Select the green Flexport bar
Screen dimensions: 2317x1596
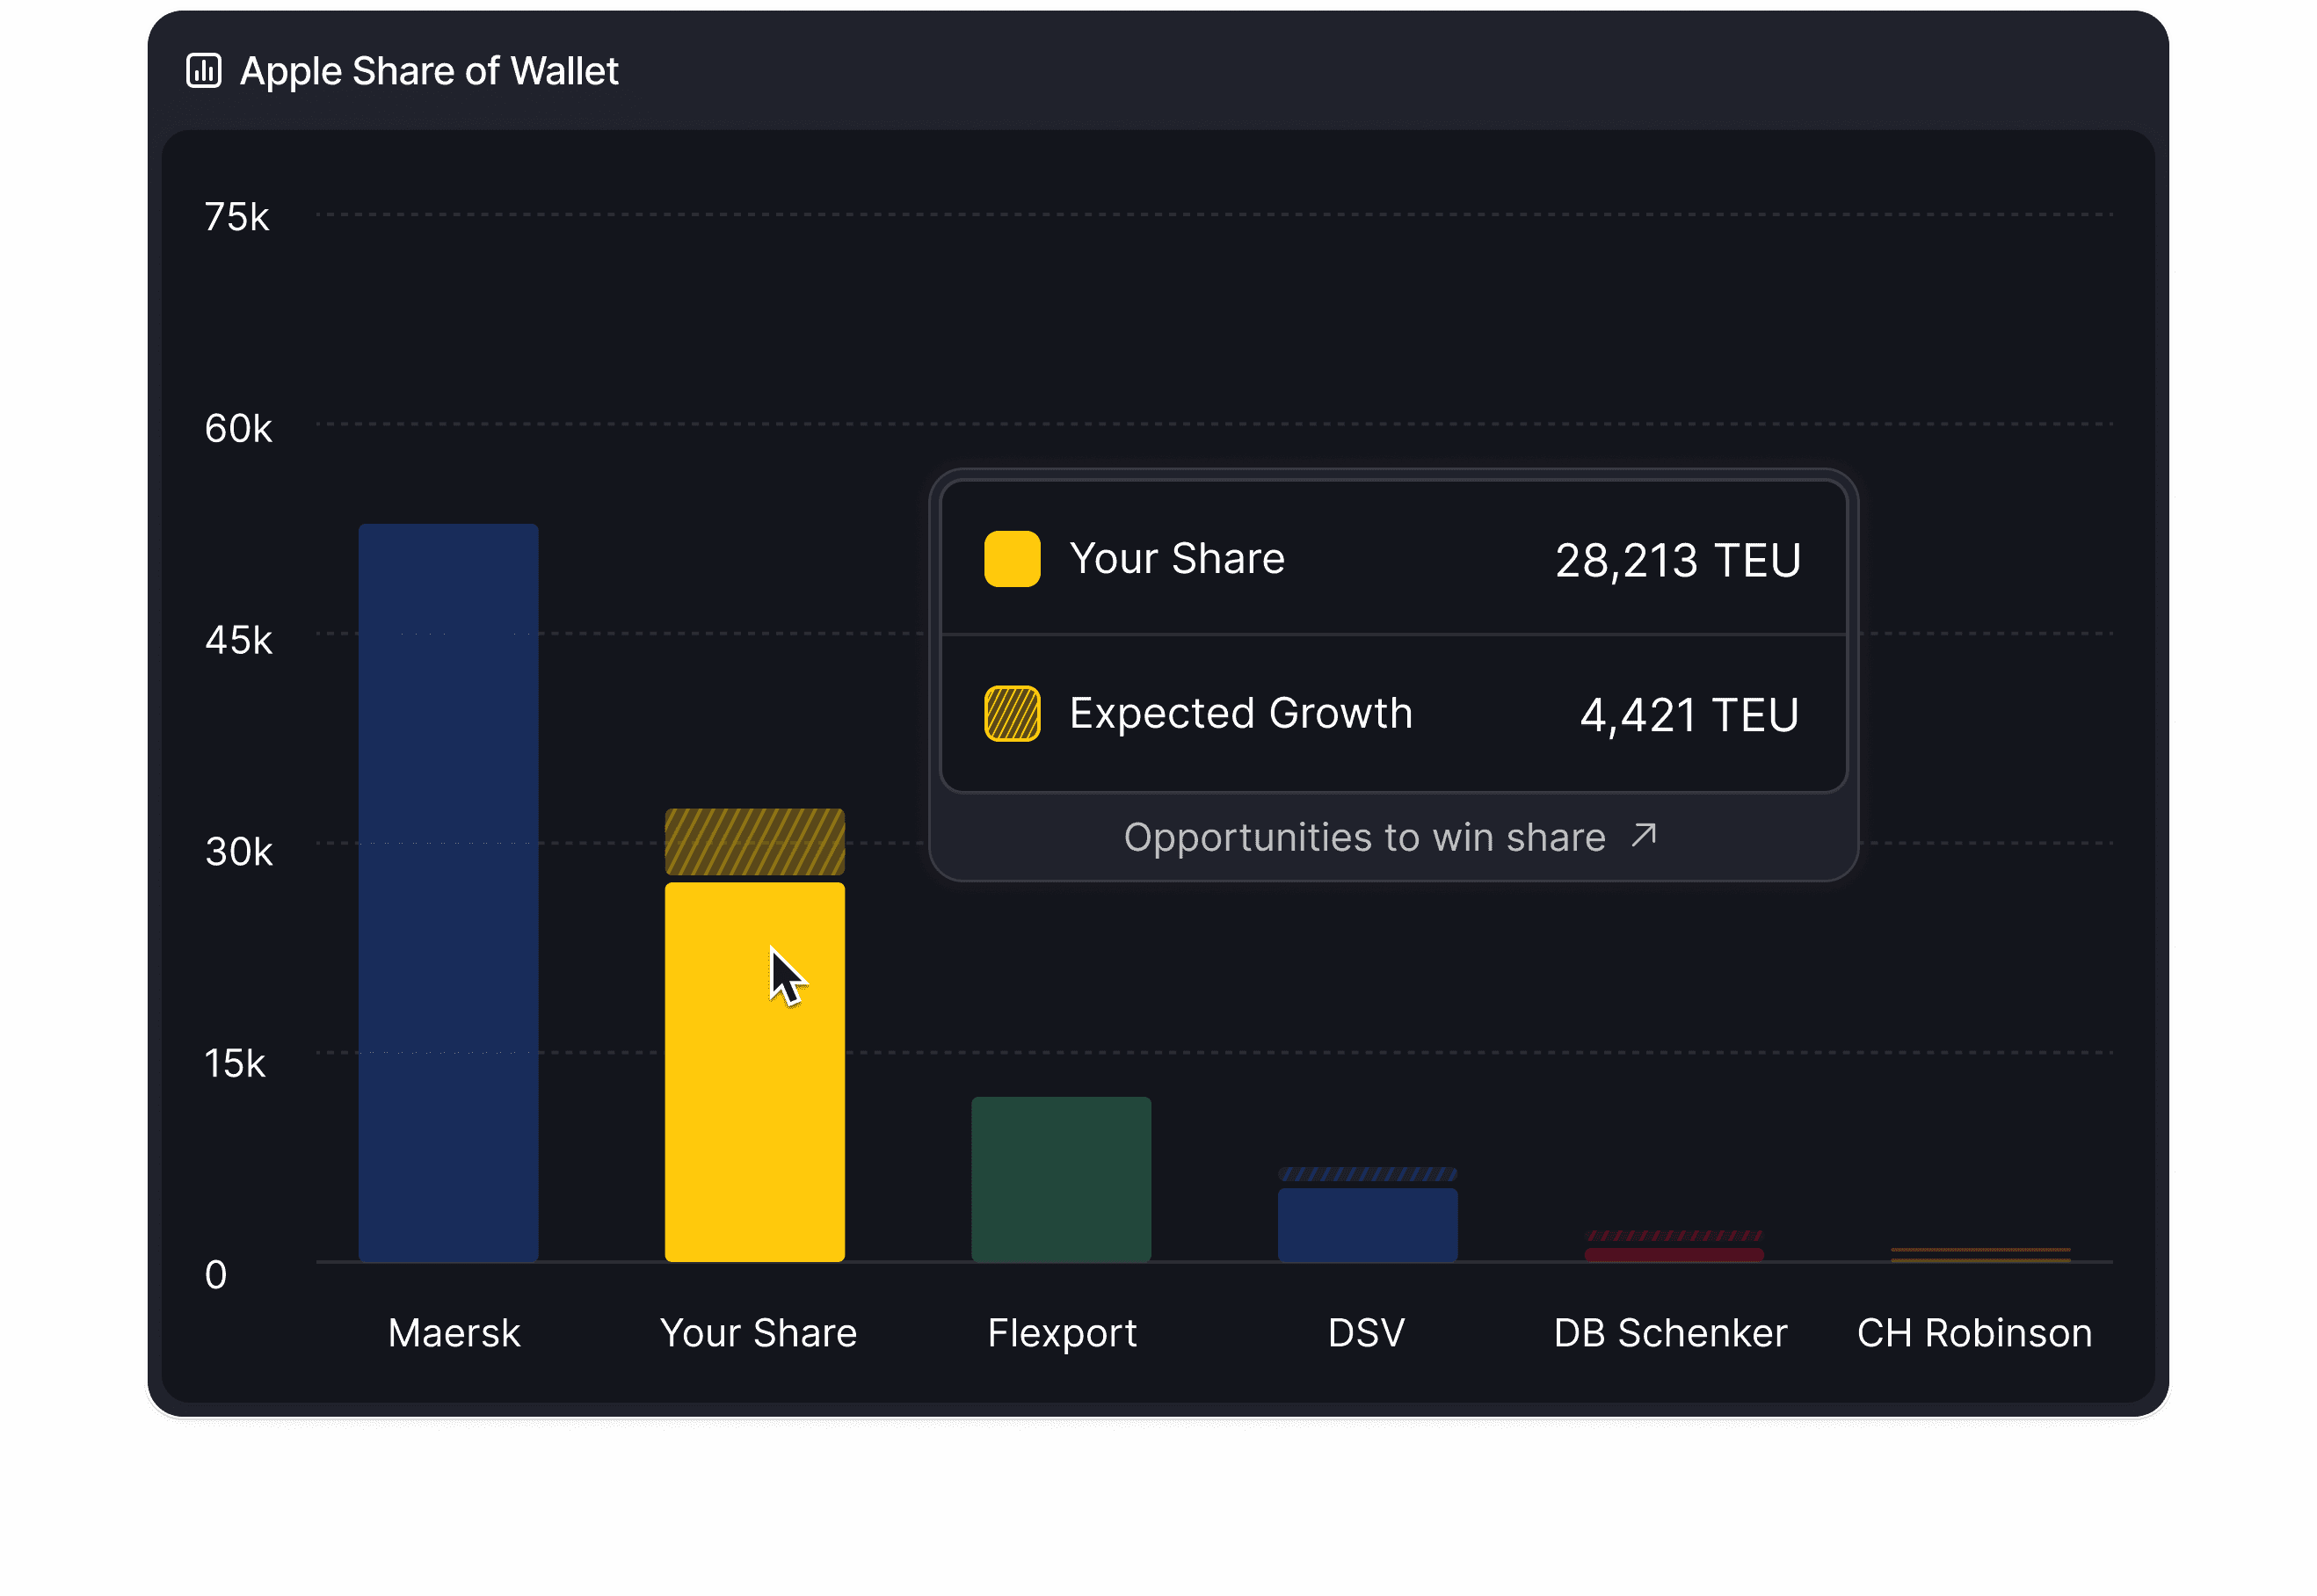(x=1061, y=1179)
